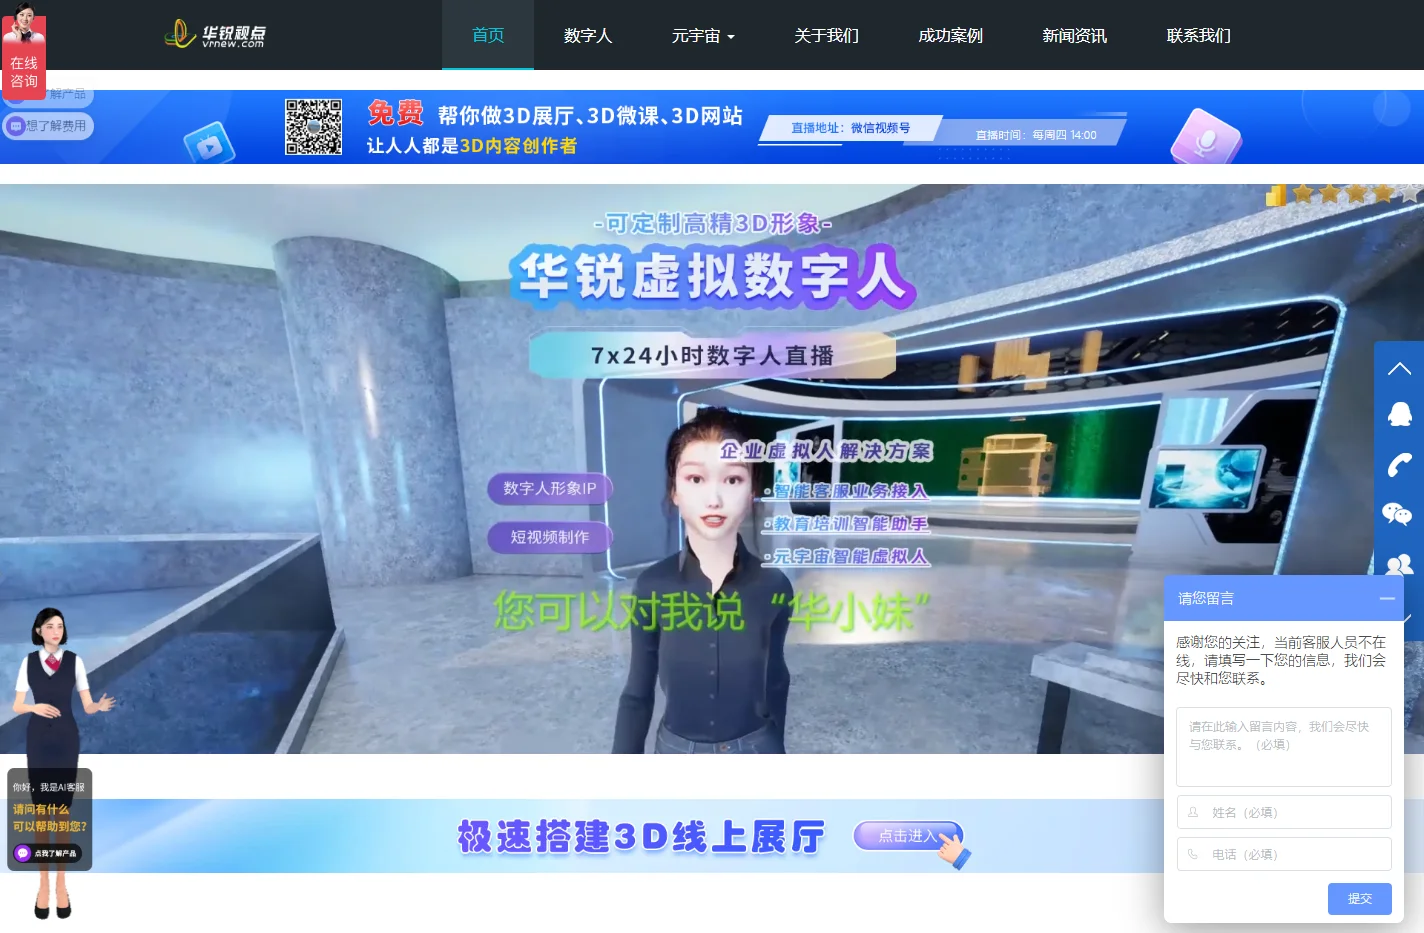Viewport: 1424px width, 933px height.
Task: Click the 数字人形象IP button
Action: tap(550, 488)
